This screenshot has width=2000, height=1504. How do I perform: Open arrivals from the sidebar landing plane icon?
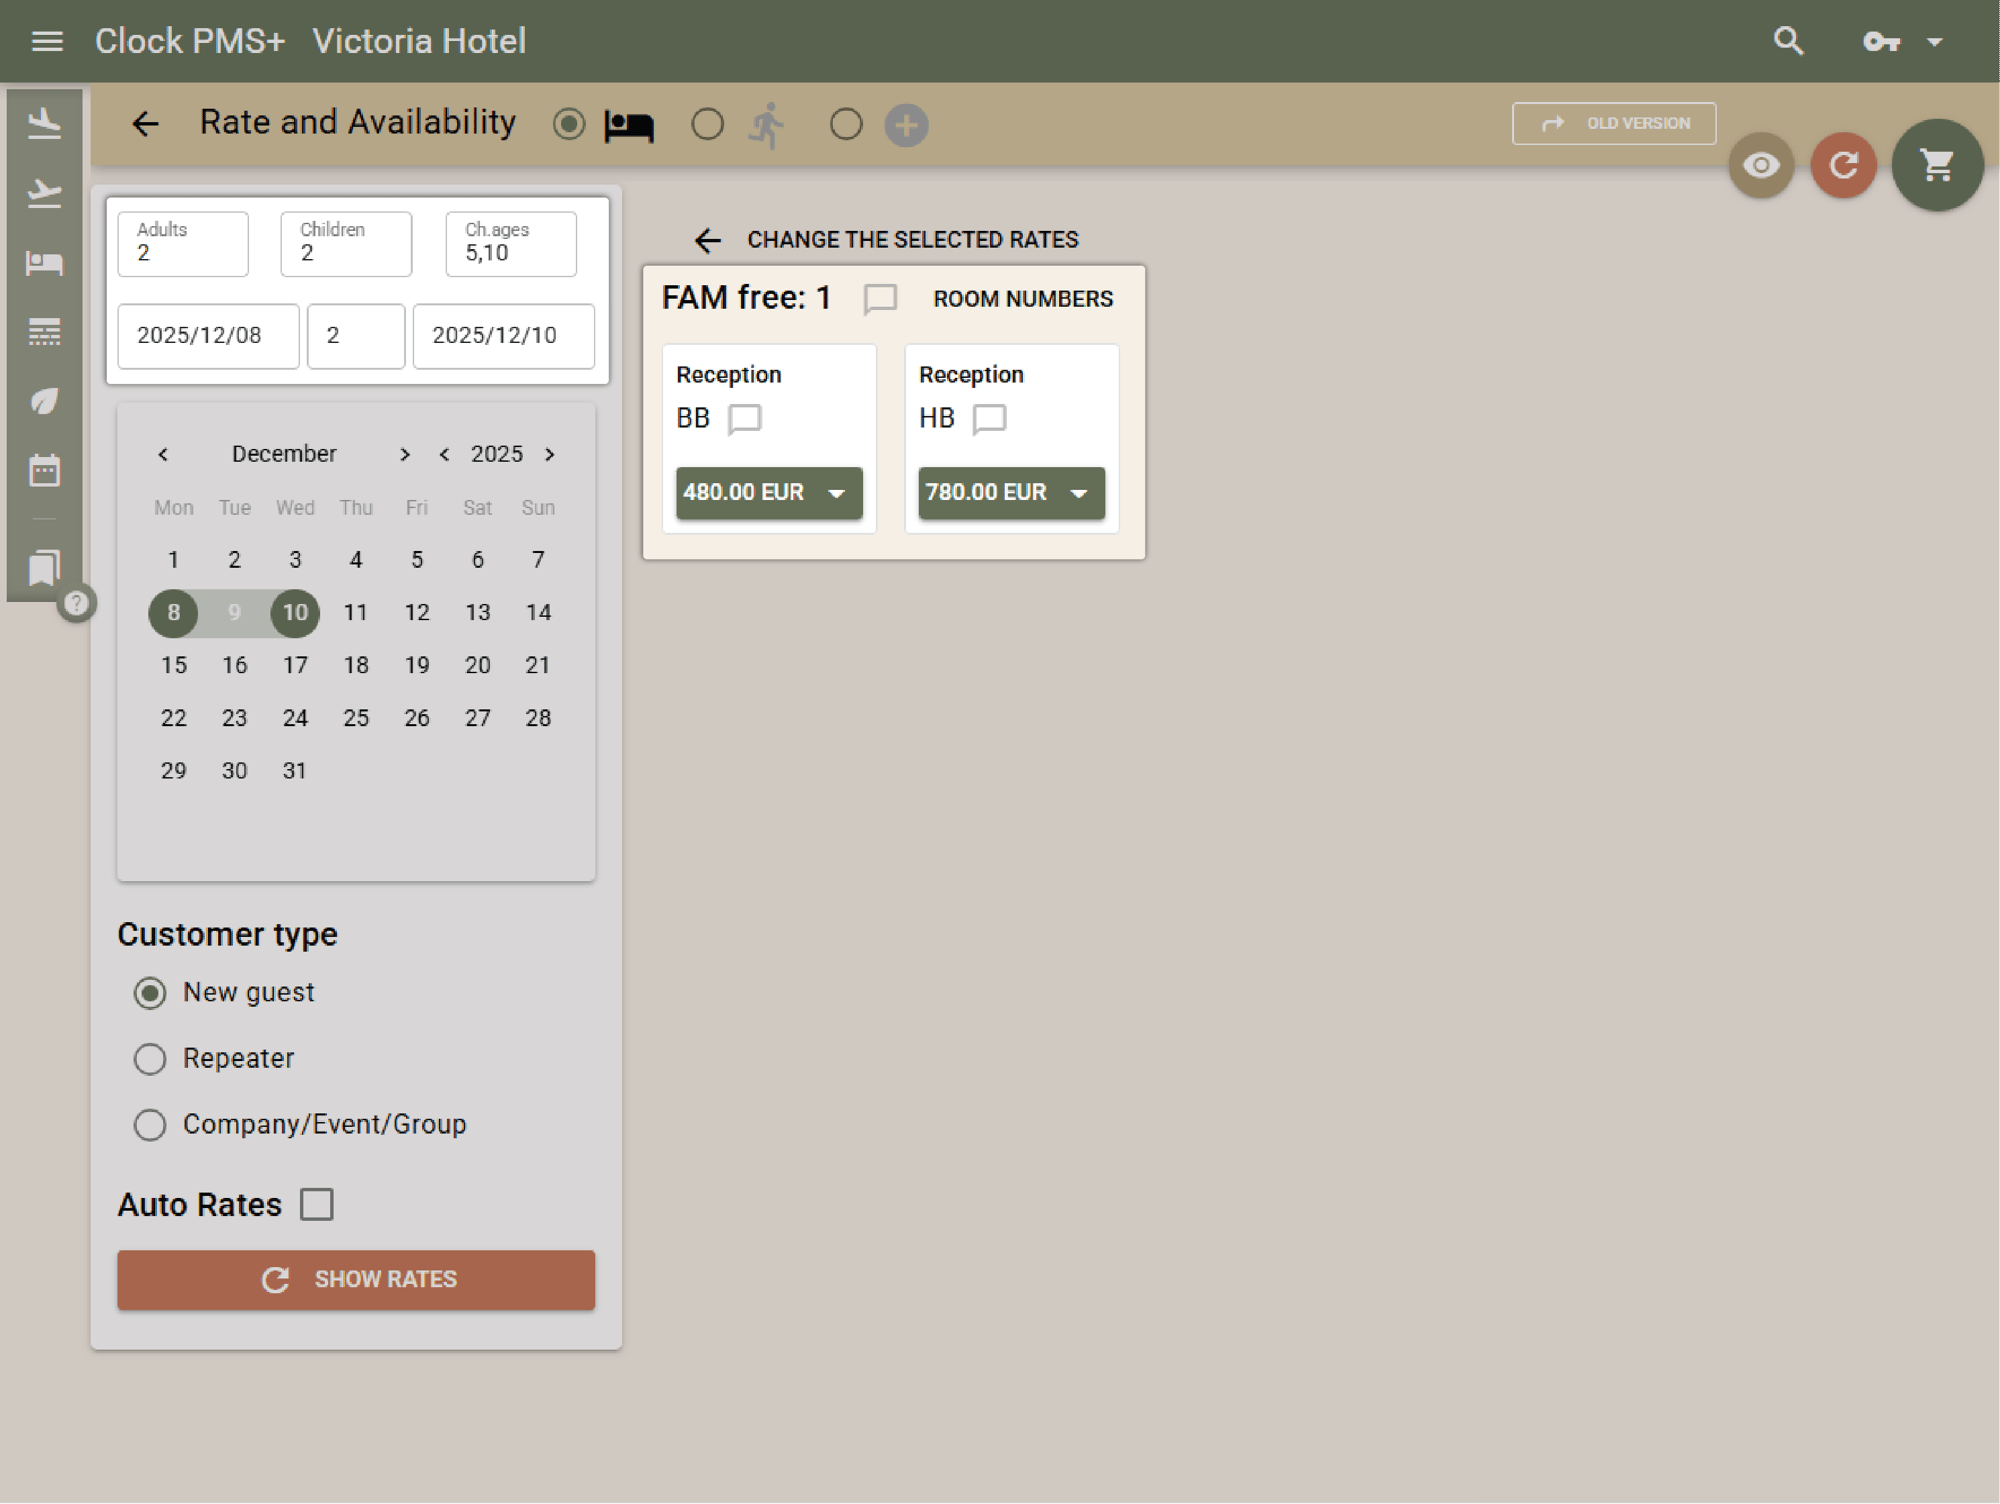coord(44,124)
